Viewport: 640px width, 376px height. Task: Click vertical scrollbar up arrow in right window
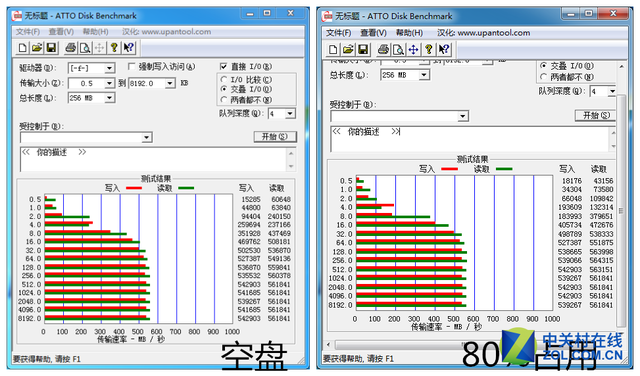pos(621,66)
